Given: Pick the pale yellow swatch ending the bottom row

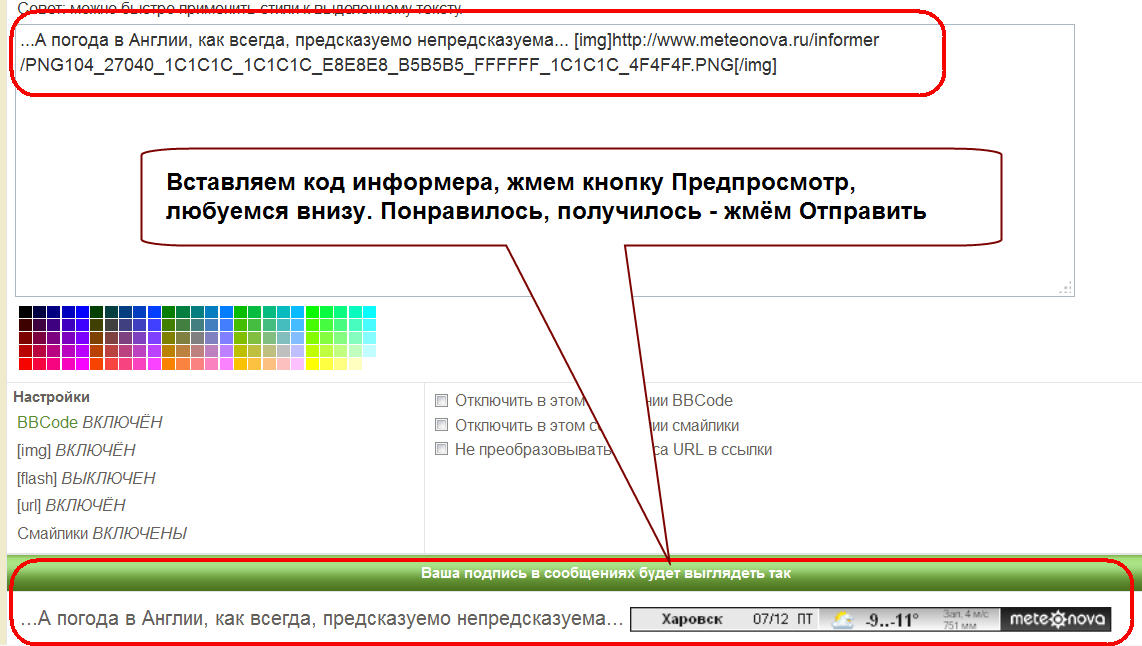Looking at the screenshot, I should 355,364.
